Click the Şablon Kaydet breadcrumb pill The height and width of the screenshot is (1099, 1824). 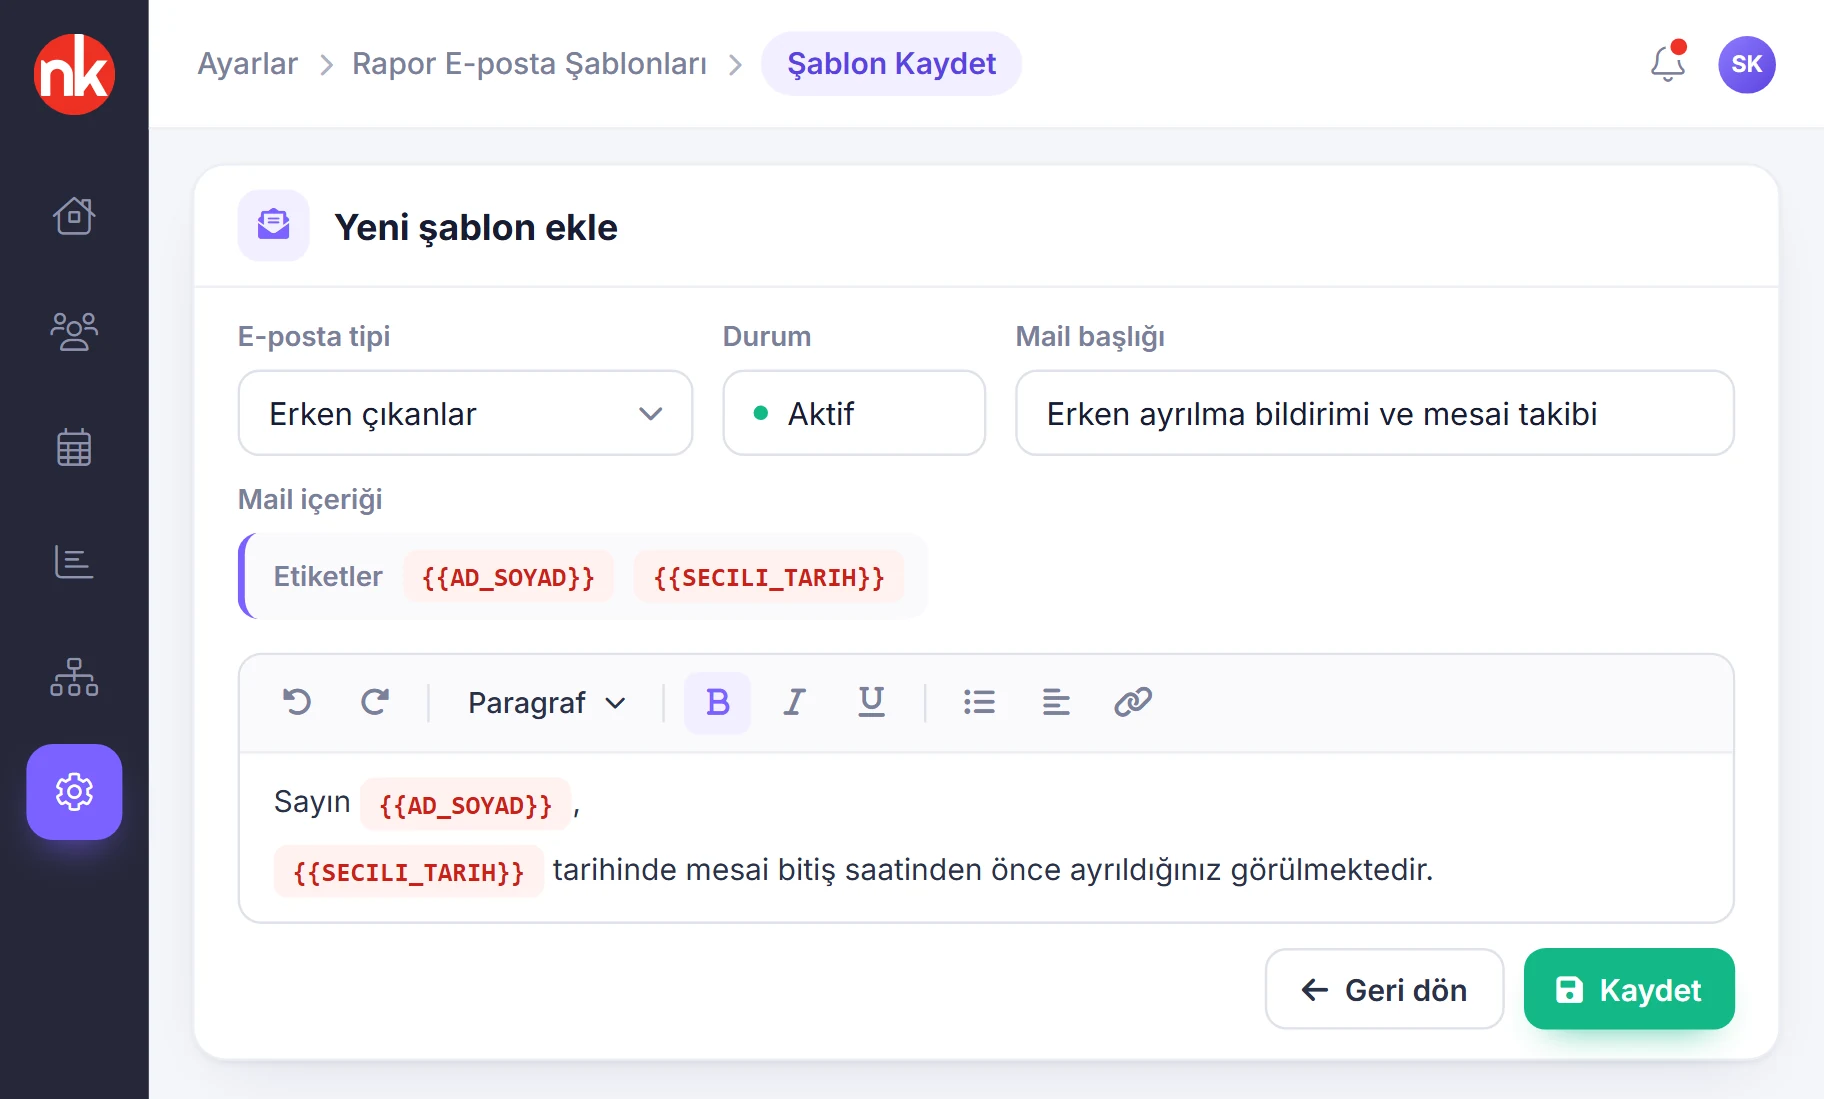coord(891,64)
